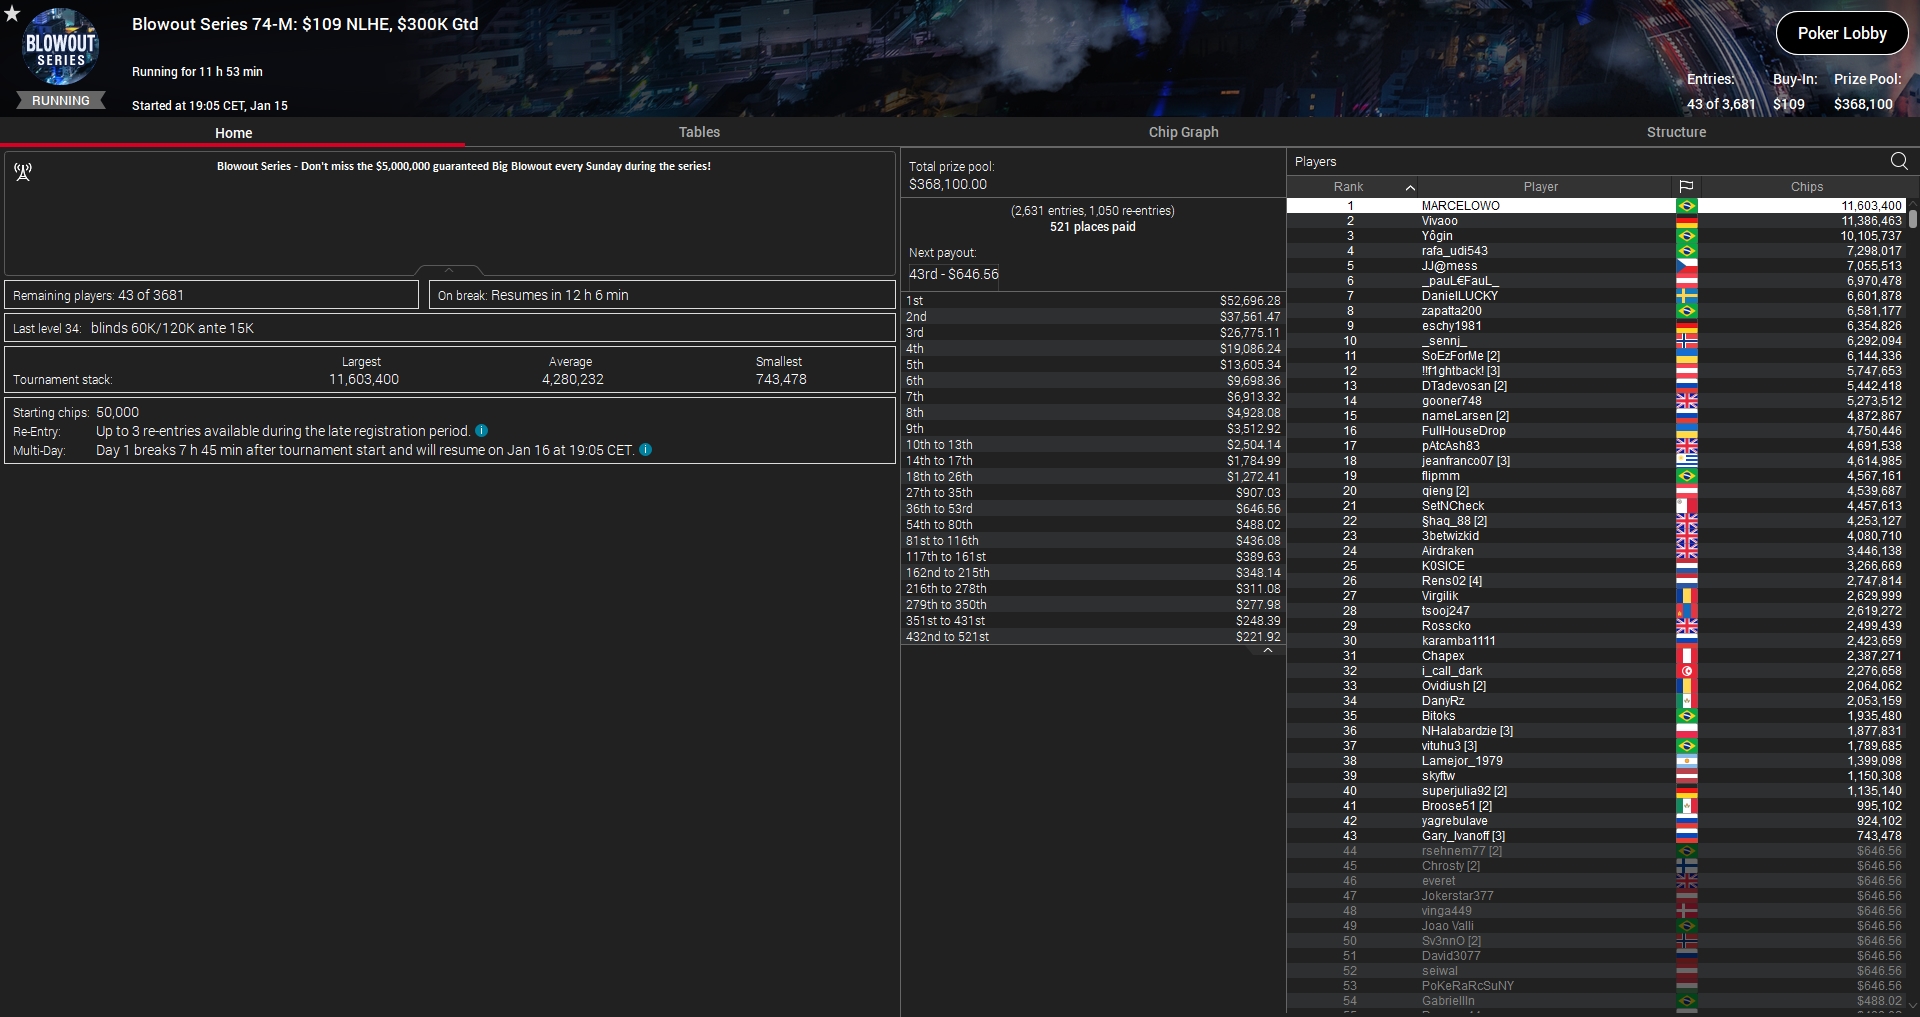
Task: Click the broadcast announcement antenna icon
Action: pos(23,172)
